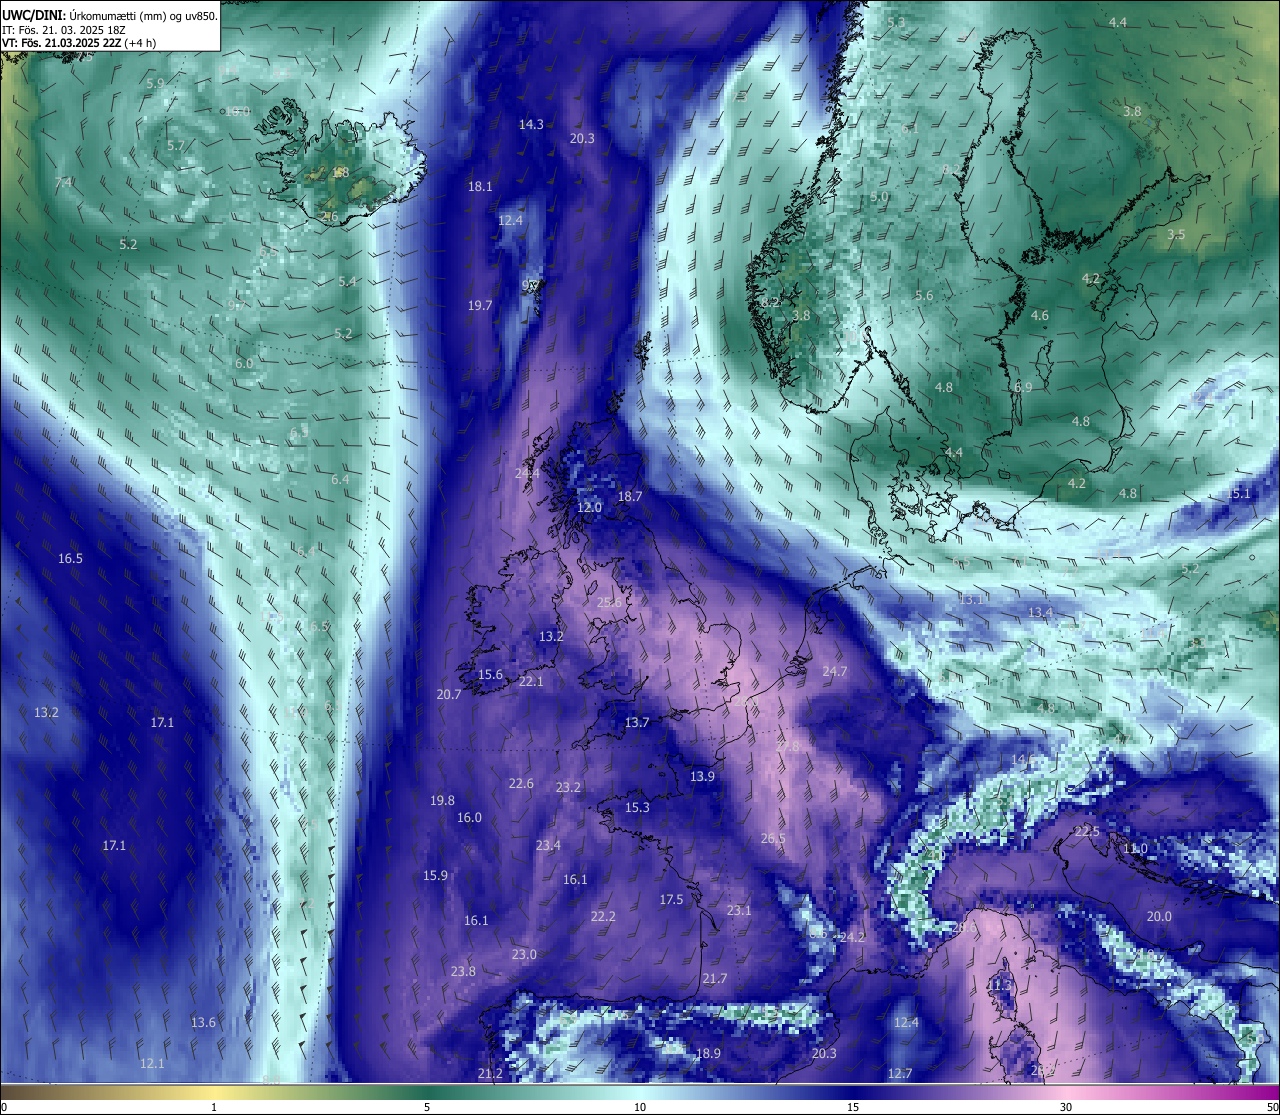
Task: Click the 18.7 value over Scotland
Action: coord(630,497)
